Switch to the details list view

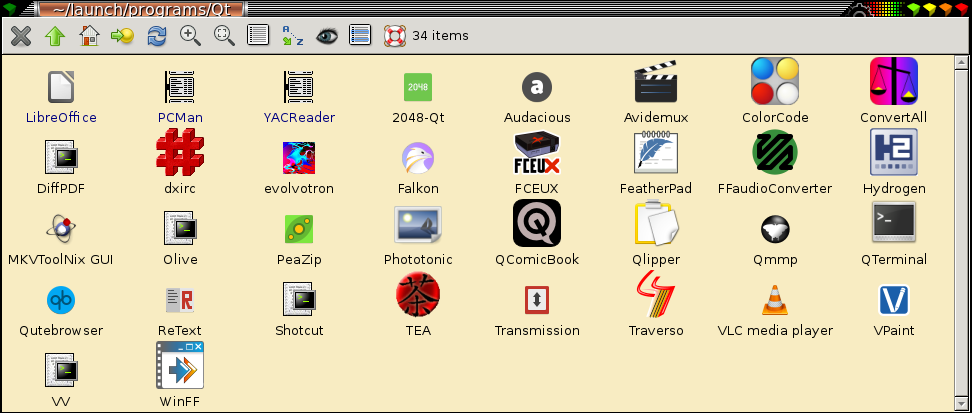[x=258, y=35]
